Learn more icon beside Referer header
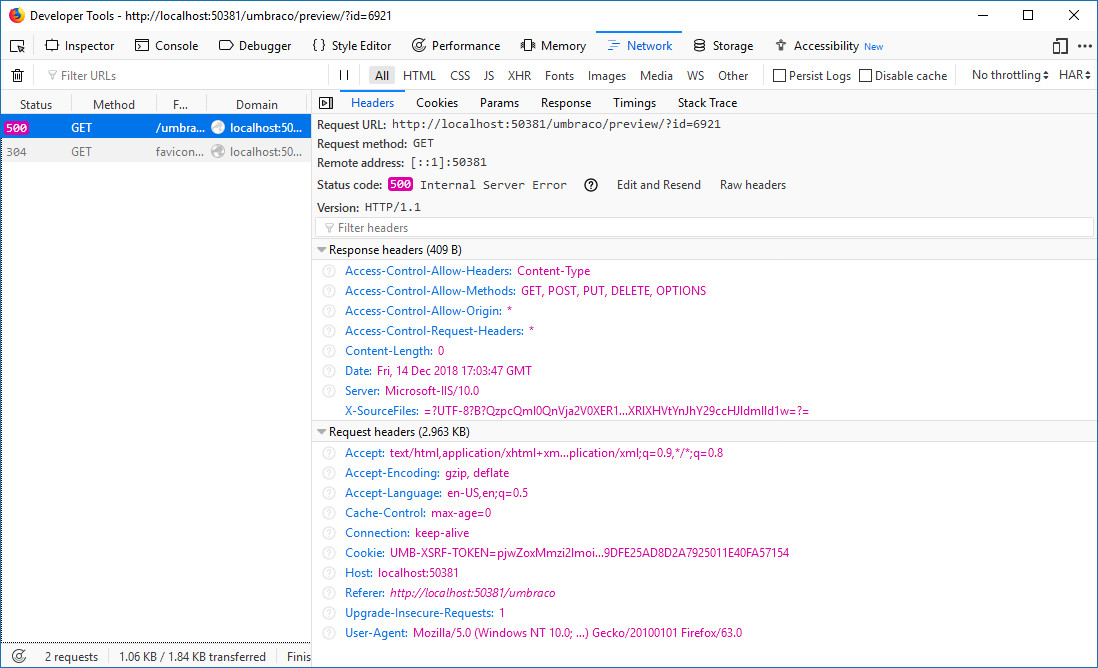This screenshot has width=1098, height=668. coord(328,592)
